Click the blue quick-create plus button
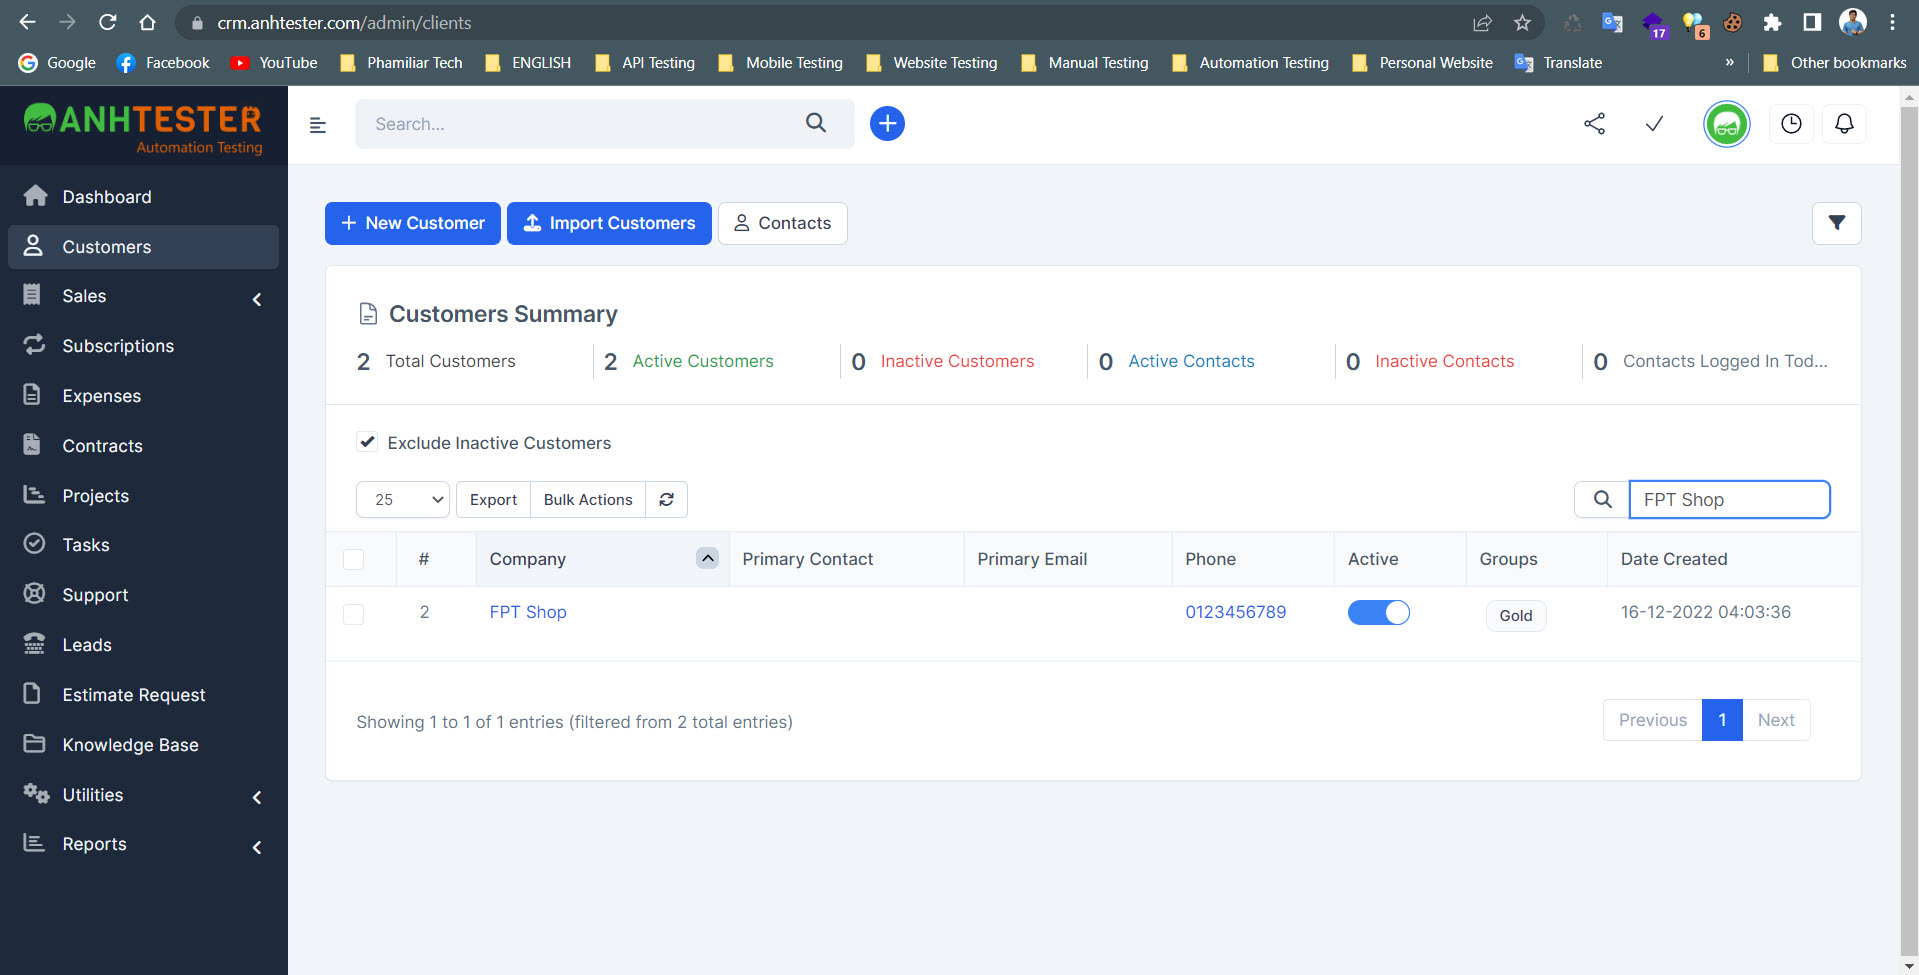 pos(887,123)
